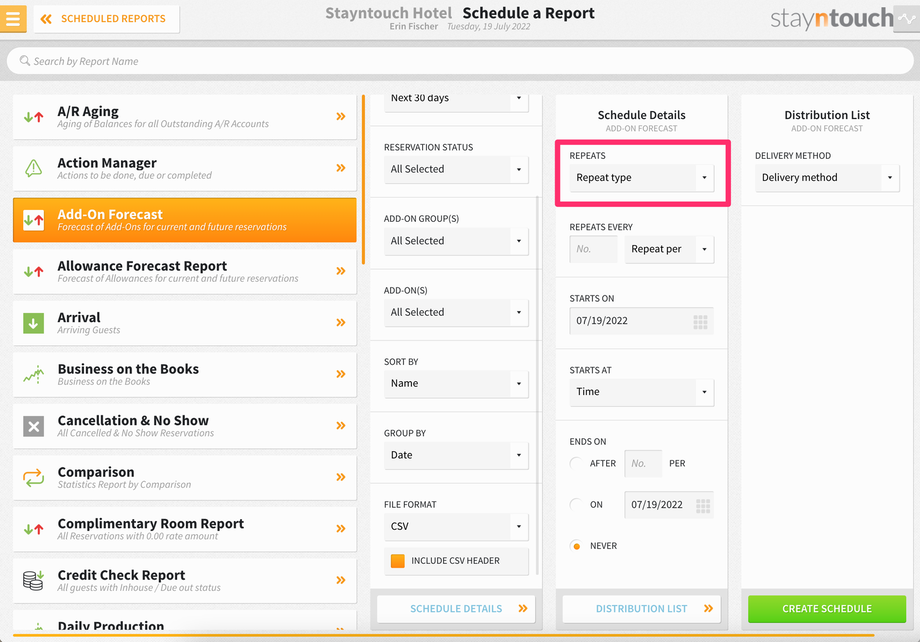
Task: Select the Allowance Forecast Report
Action: point(184,271)
